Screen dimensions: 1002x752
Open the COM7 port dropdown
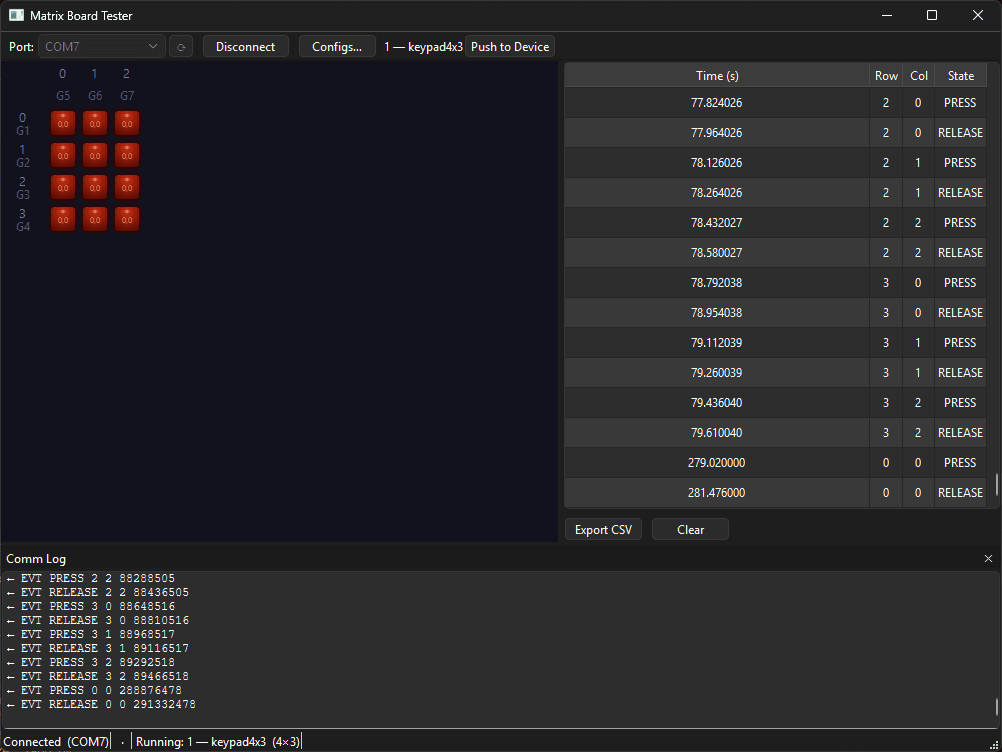point(101,46)
